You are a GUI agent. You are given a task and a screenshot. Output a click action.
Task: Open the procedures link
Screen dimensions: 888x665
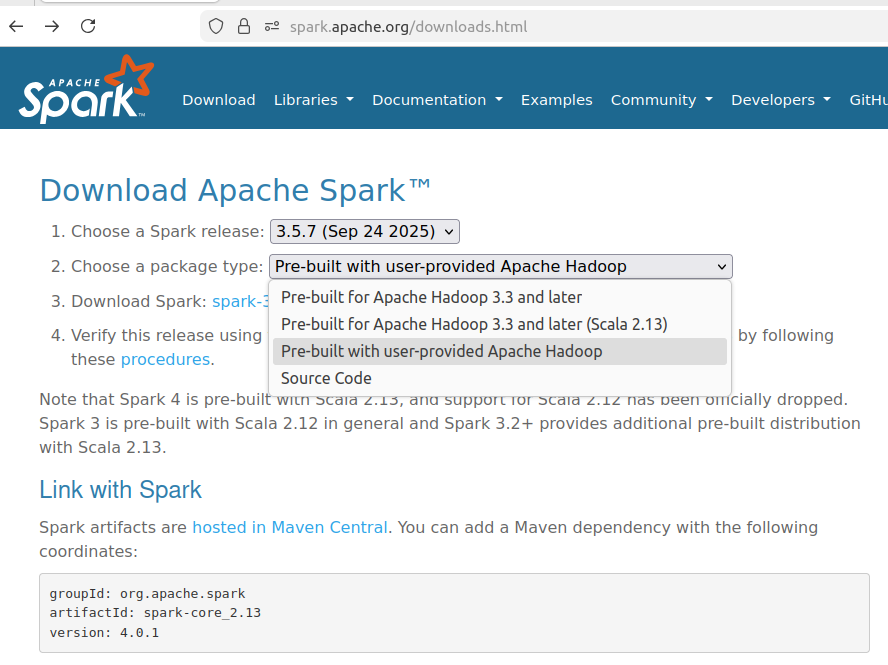point(165,360)
